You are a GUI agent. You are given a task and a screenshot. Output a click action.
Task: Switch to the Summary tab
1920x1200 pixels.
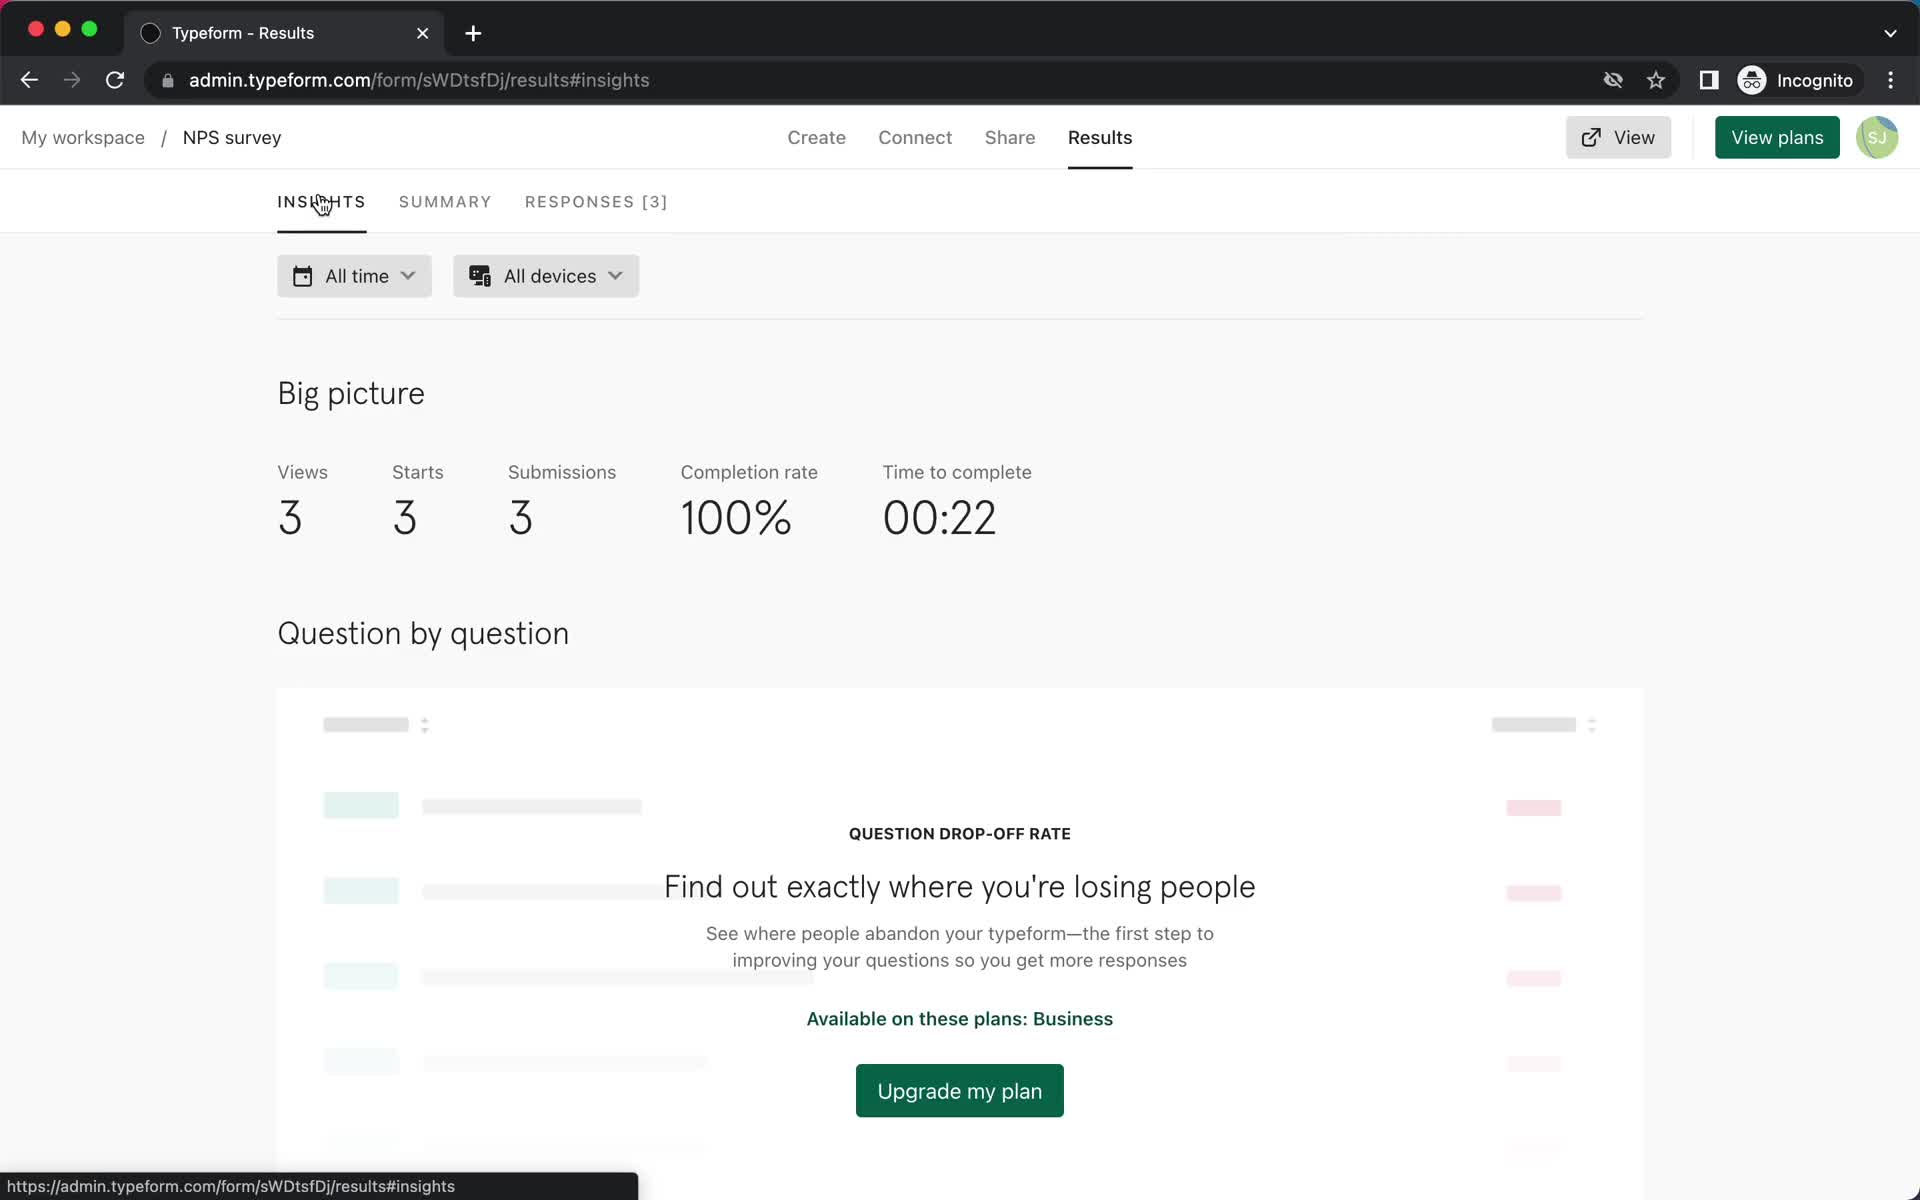point(445,202)
